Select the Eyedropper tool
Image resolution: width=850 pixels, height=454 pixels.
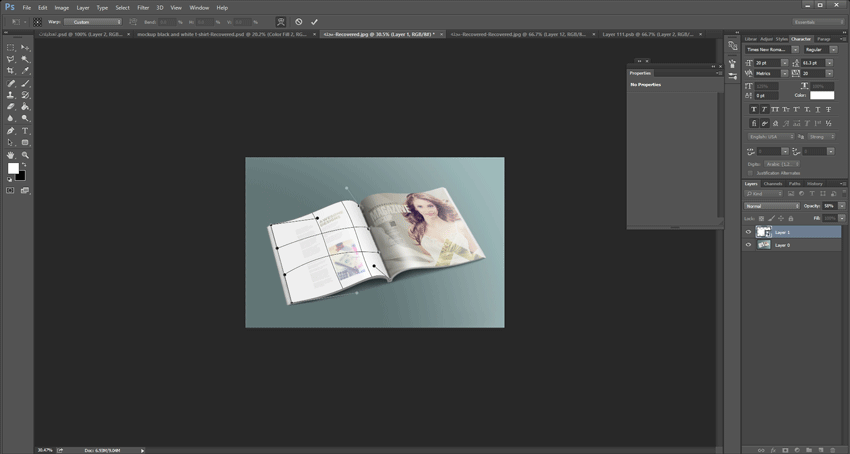click(25, 71)
